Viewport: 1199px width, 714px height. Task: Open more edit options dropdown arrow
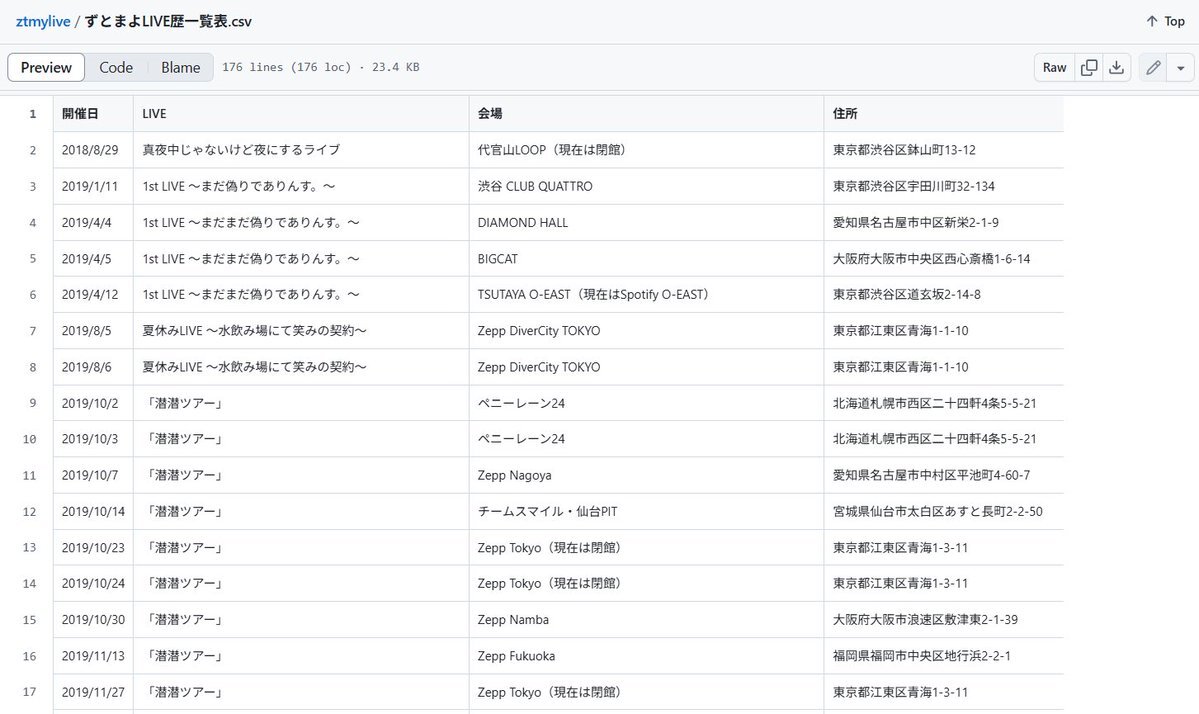pos(1181,67)
